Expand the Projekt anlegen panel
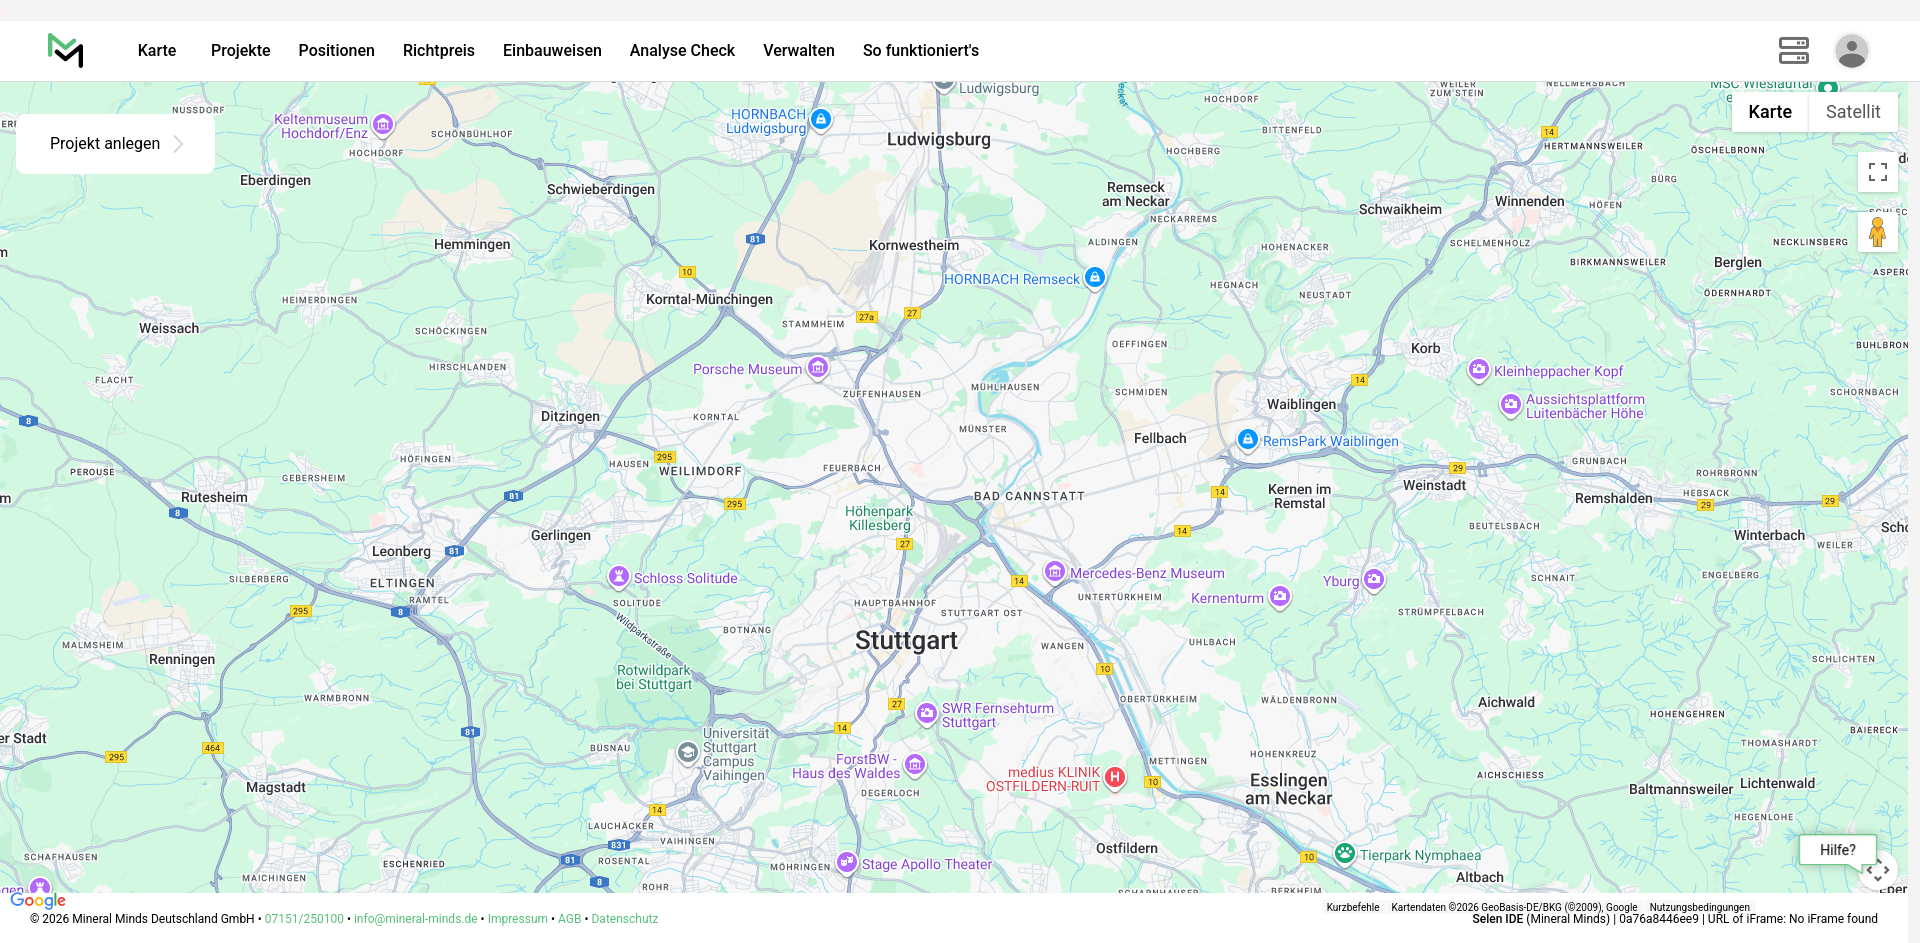Viewport: 1920px width, 943px height. point(115,144)
